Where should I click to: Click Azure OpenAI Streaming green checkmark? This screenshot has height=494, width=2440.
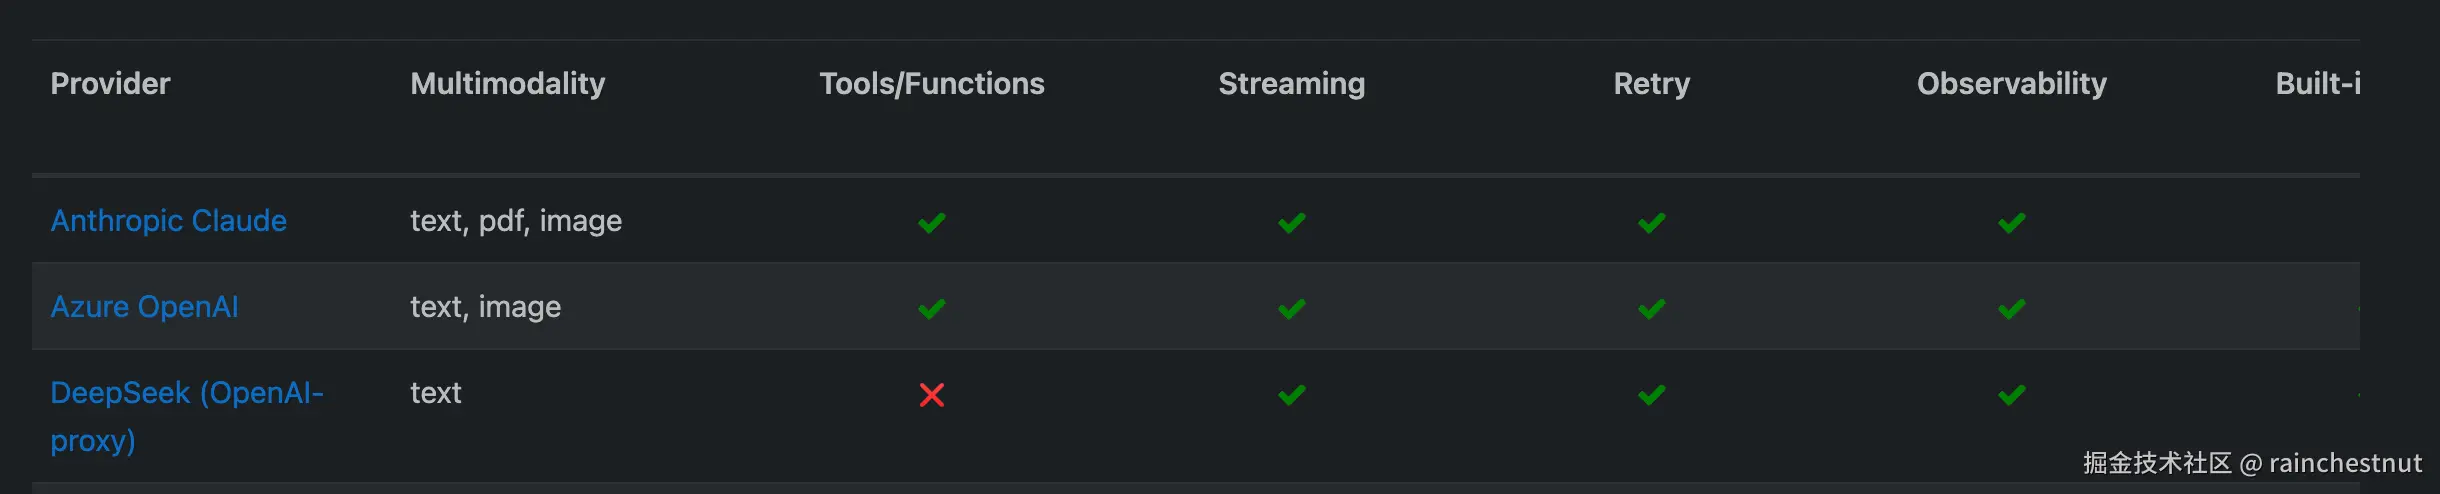point(1291,309)
